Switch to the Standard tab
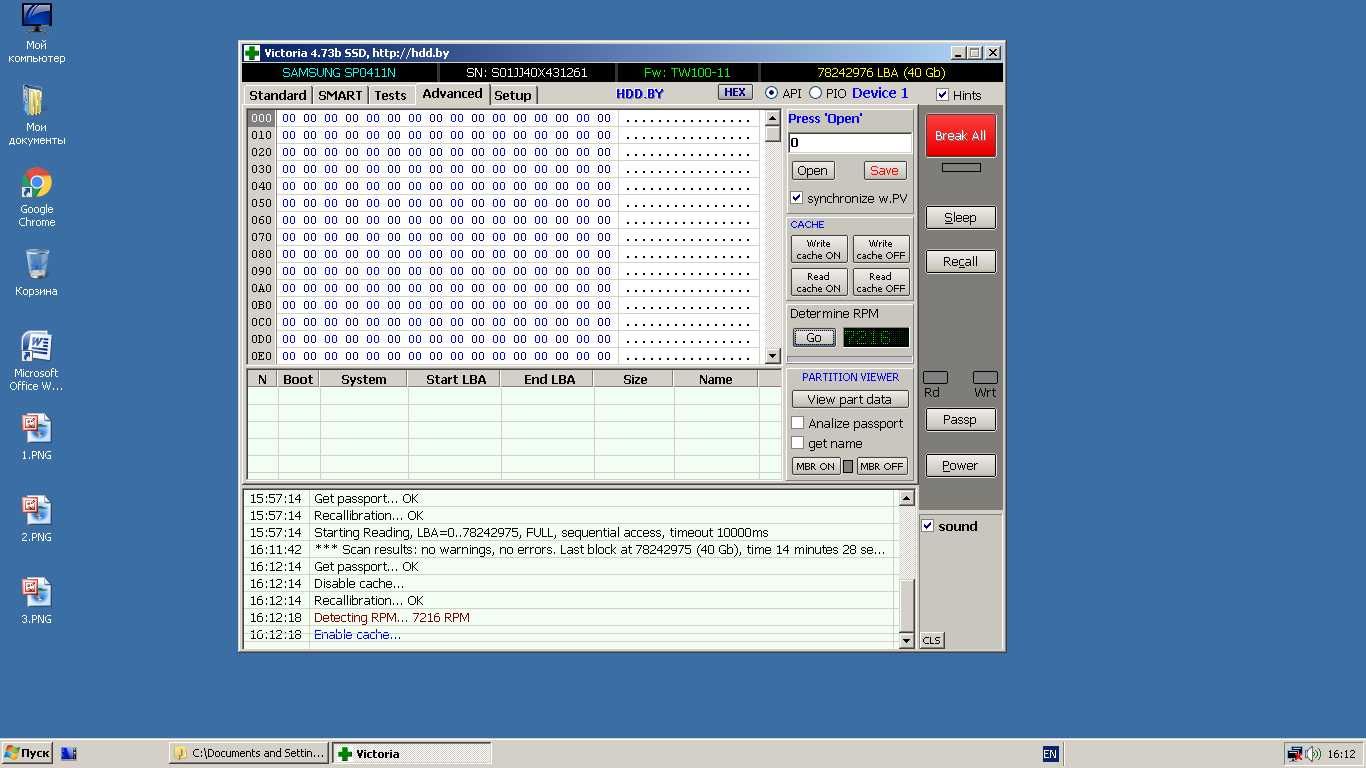The height and width of the screenshot is (768, 1366). (277, 95)
